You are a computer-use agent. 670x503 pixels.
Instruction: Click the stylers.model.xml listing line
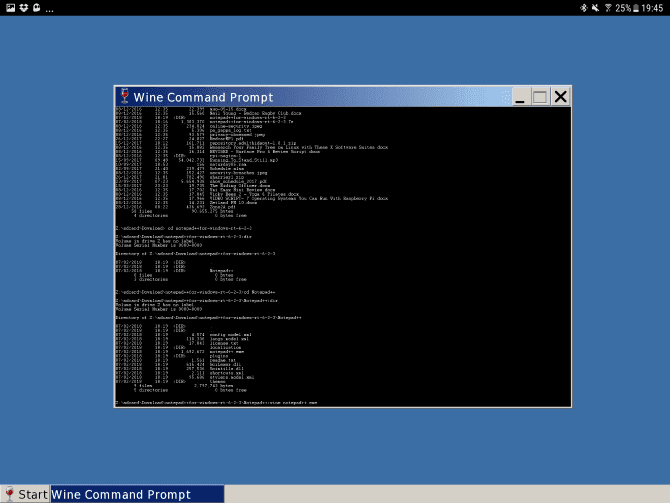coord(185,377)
